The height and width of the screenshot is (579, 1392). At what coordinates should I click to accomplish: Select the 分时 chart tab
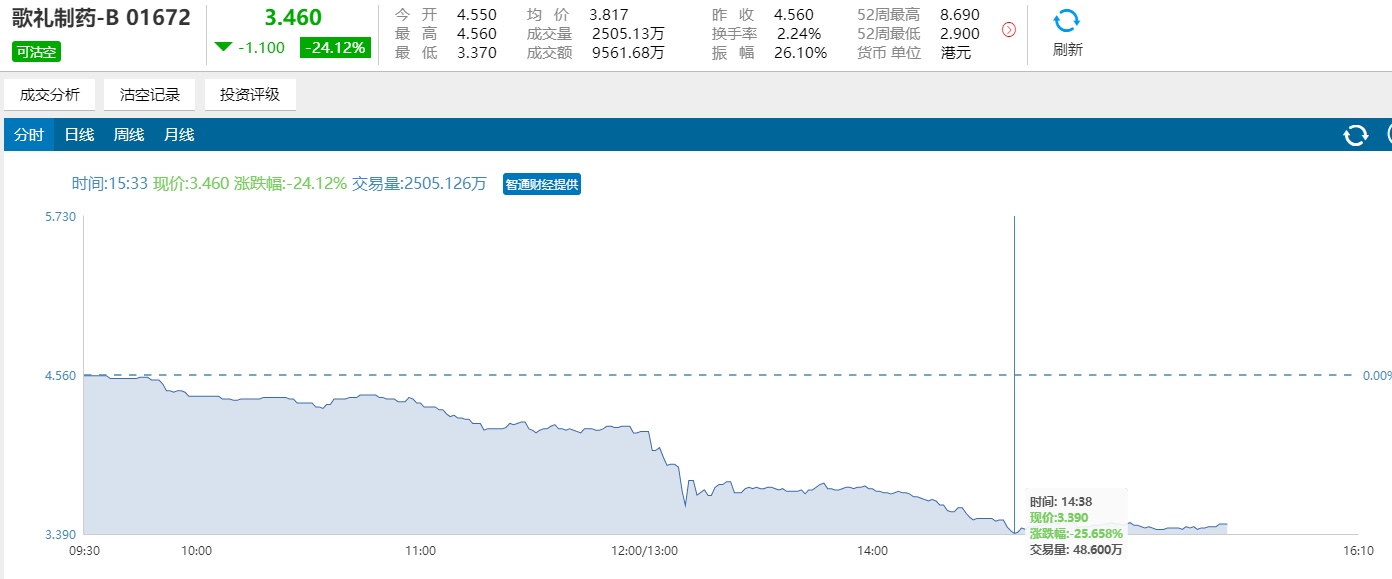click(x=29, y=135)
